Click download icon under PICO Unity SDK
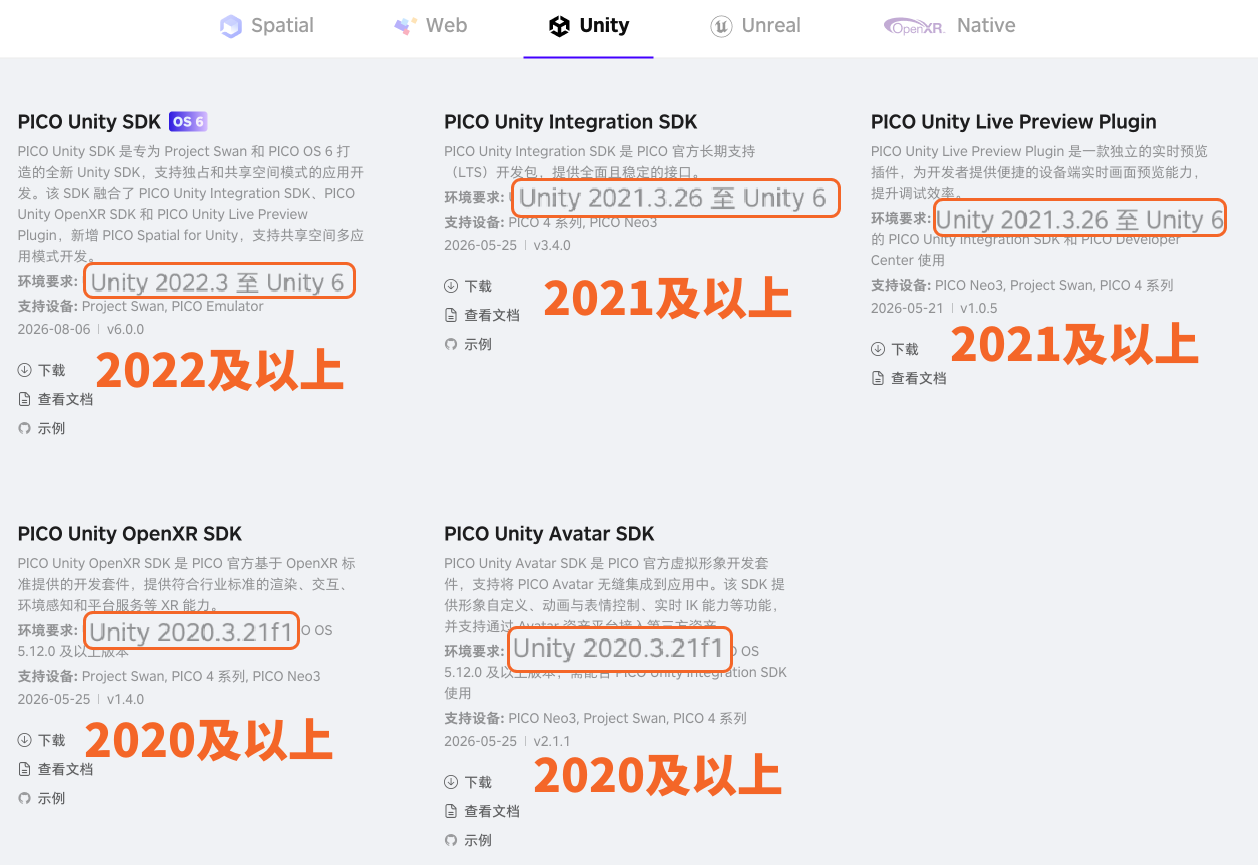This screenshot has width=1258, height=865. pos(24,370)
